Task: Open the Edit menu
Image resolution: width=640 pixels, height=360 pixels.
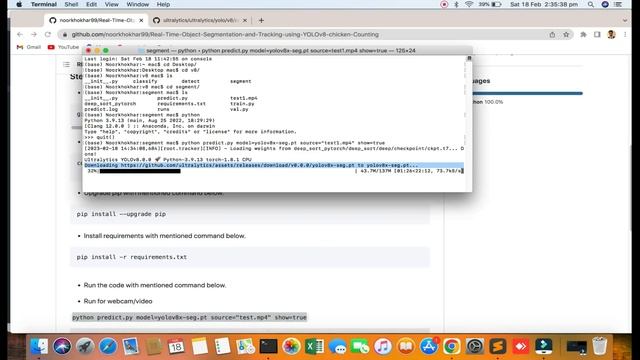Action: pos(91,4)
